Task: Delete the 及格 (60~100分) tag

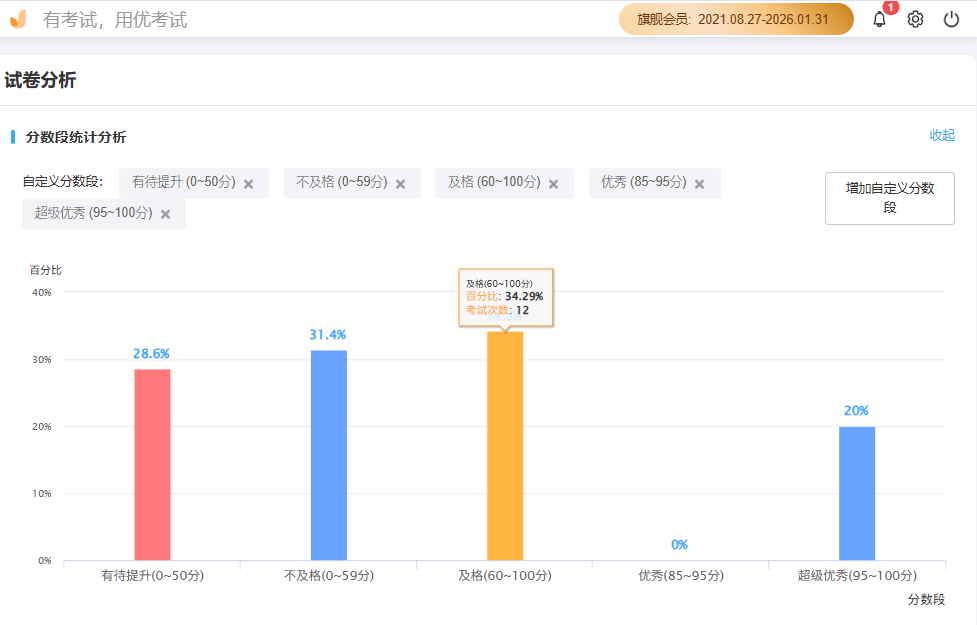Action: tap(553, 184)
